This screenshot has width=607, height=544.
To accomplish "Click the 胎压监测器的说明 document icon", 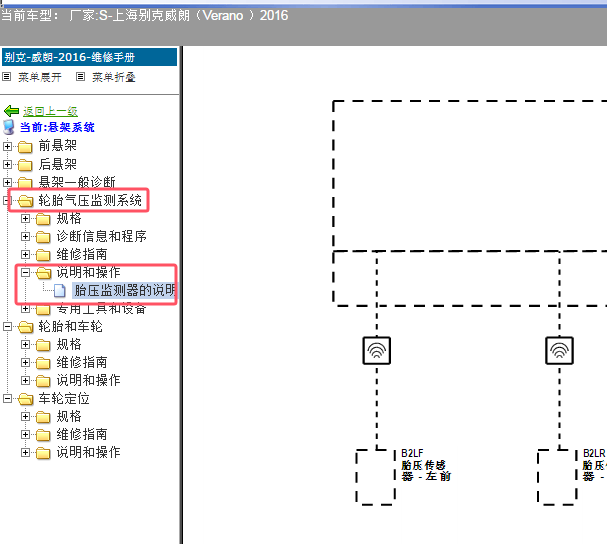I will pyautogui.click(x=60, y=291).
